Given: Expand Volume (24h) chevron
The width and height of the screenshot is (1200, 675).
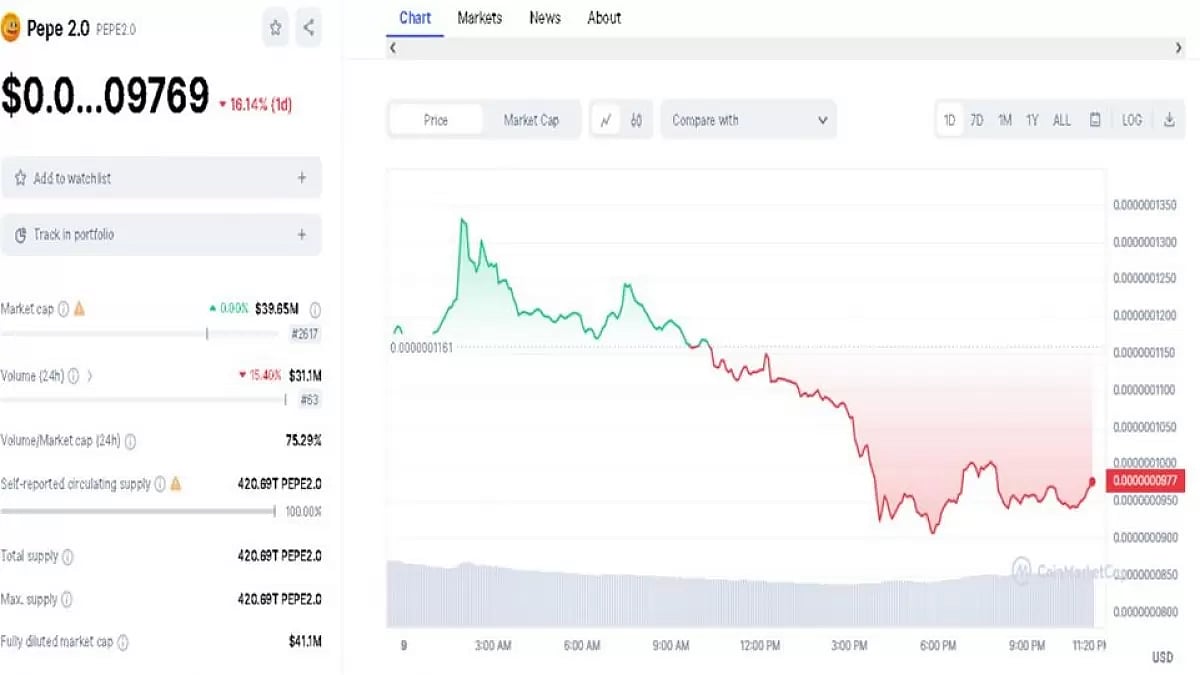Looking at the screenshot, I should click(x=89, y=376).
